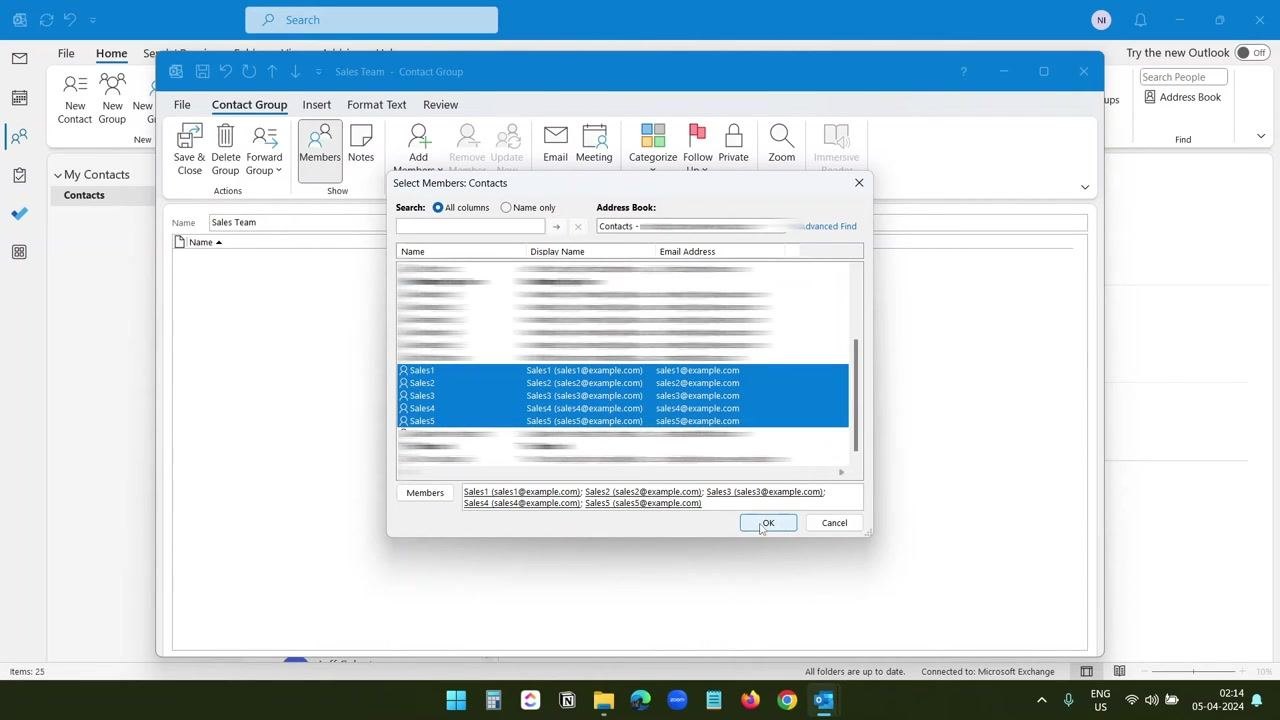The height and width of the screenshot is (720, 1280).
Task: Open the People view in the sidebar
Action: [19, 137]
